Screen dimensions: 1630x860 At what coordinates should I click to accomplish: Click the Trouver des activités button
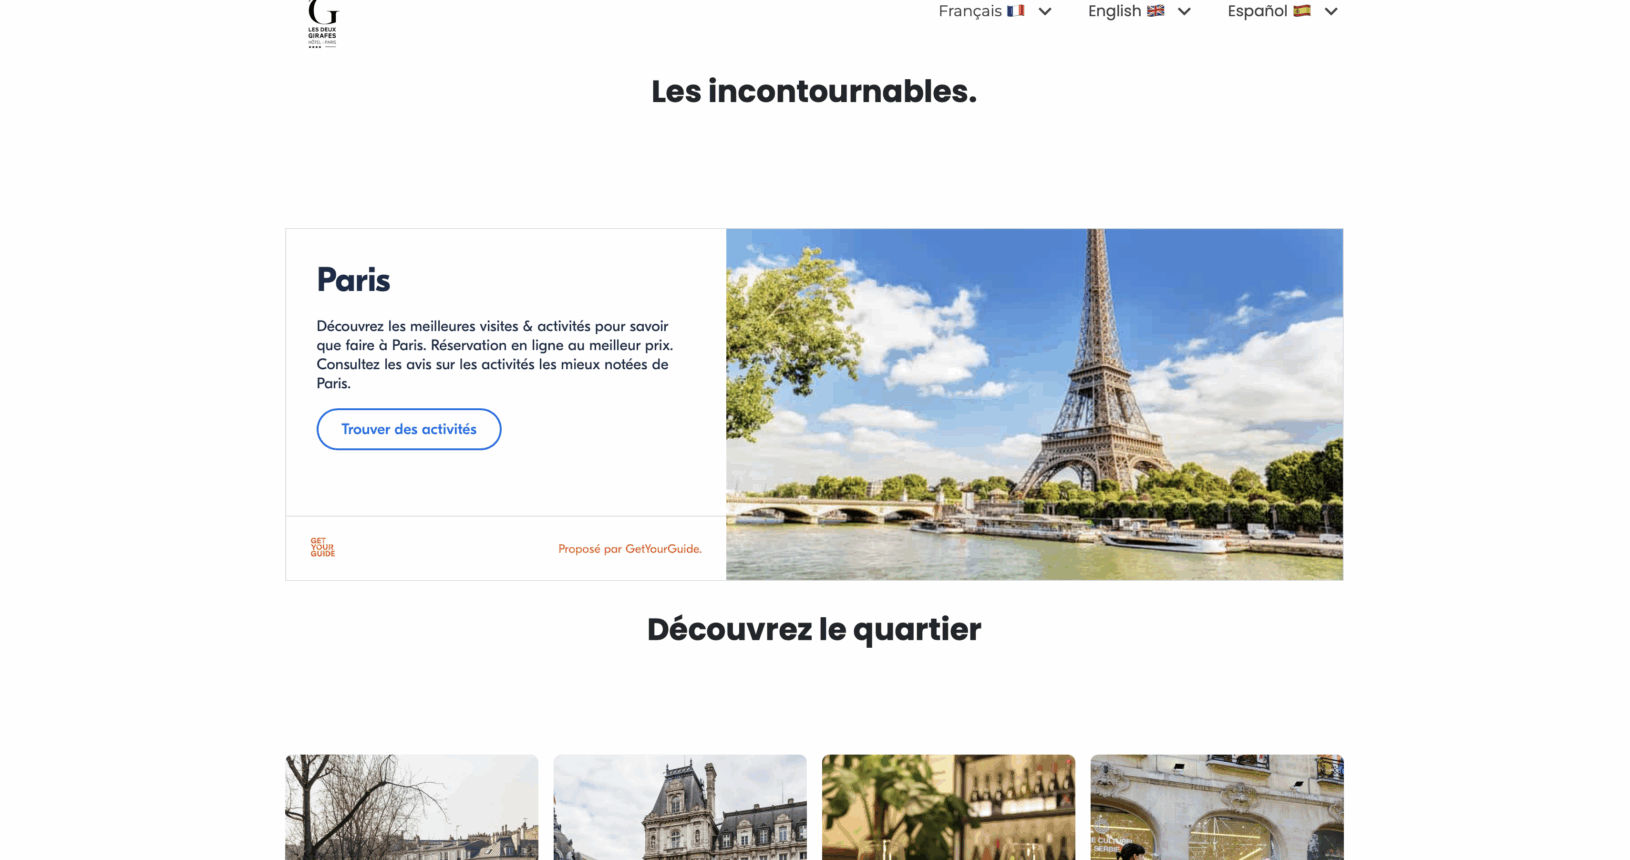(409, 429)
